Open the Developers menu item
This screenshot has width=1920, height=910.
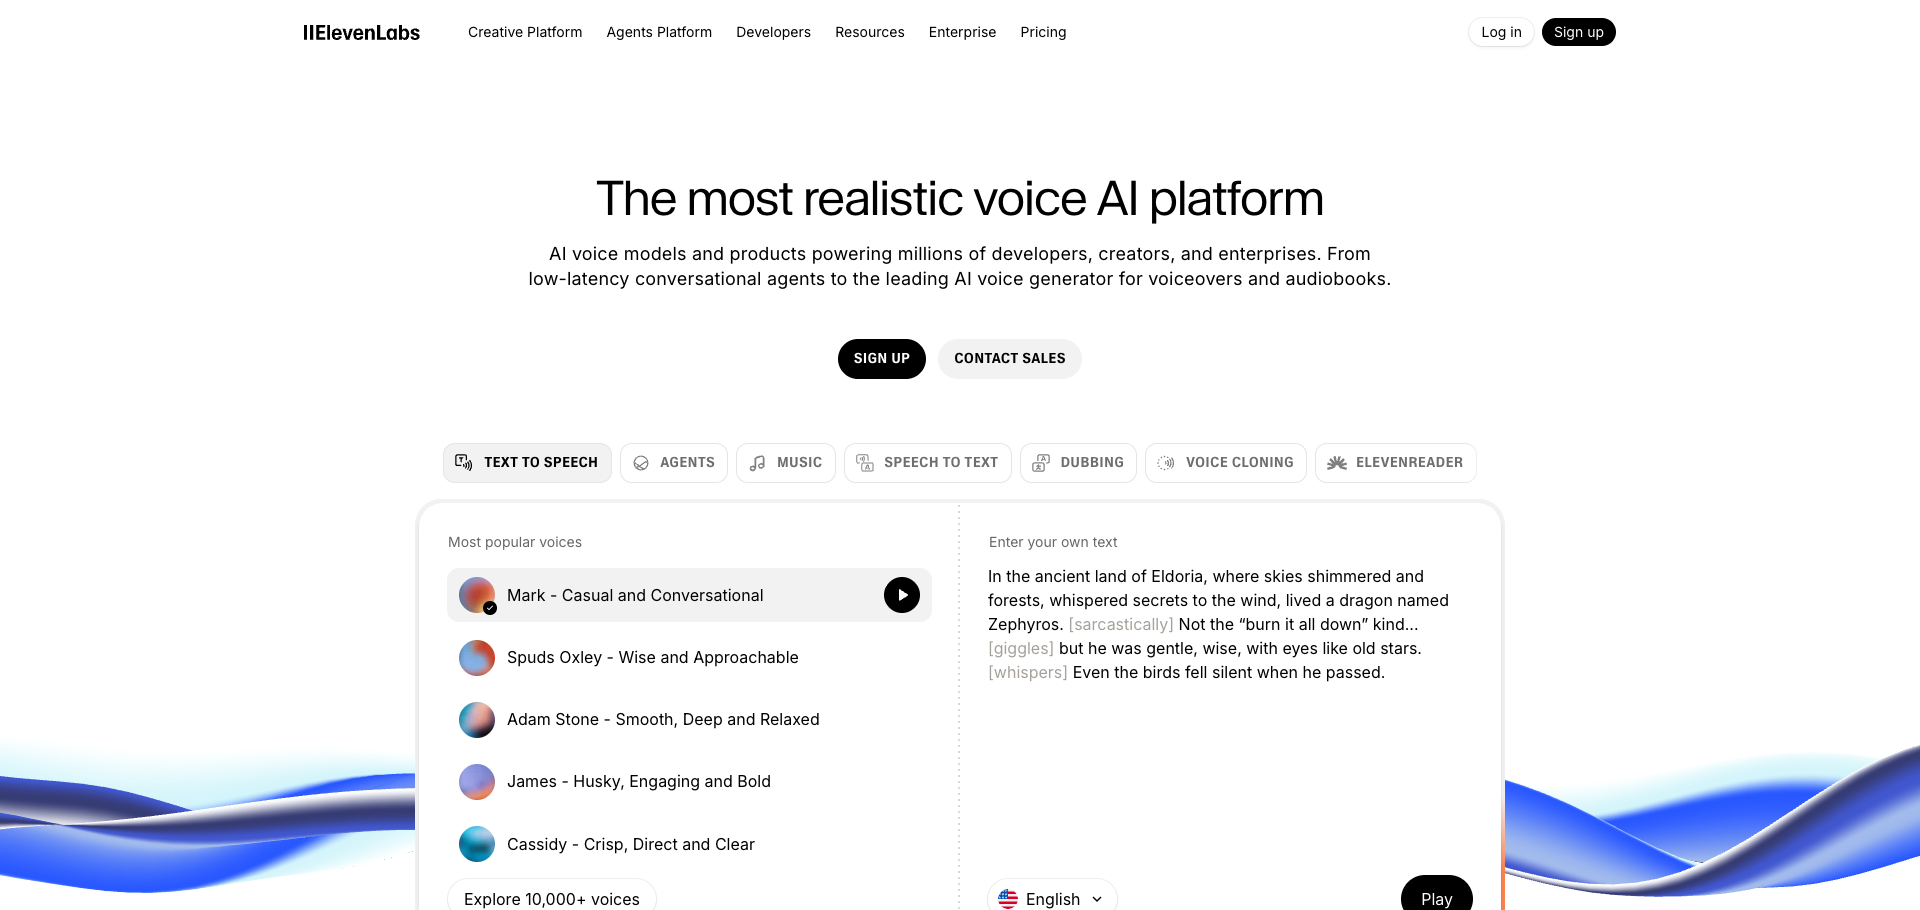(x=773, y=32)
